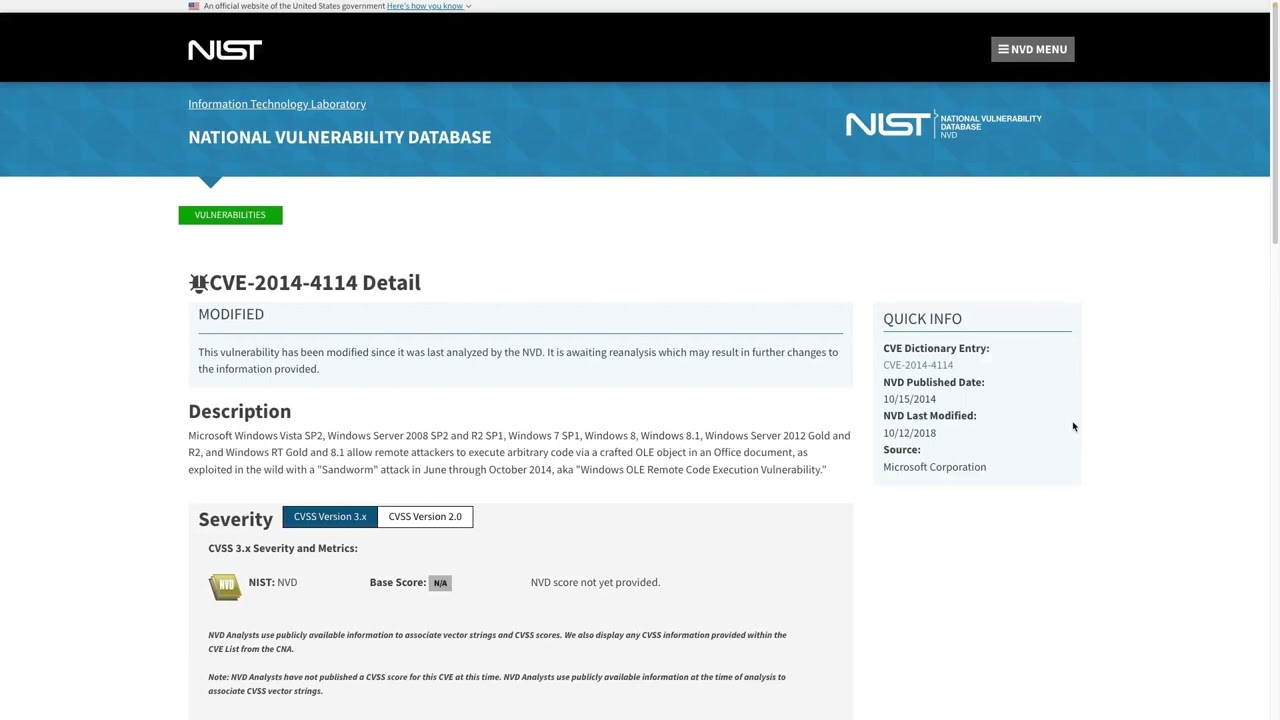Open the Information Technology Laboratory link
The width and height of the screenshot is (1280, 720).
[x=277, y=104]
